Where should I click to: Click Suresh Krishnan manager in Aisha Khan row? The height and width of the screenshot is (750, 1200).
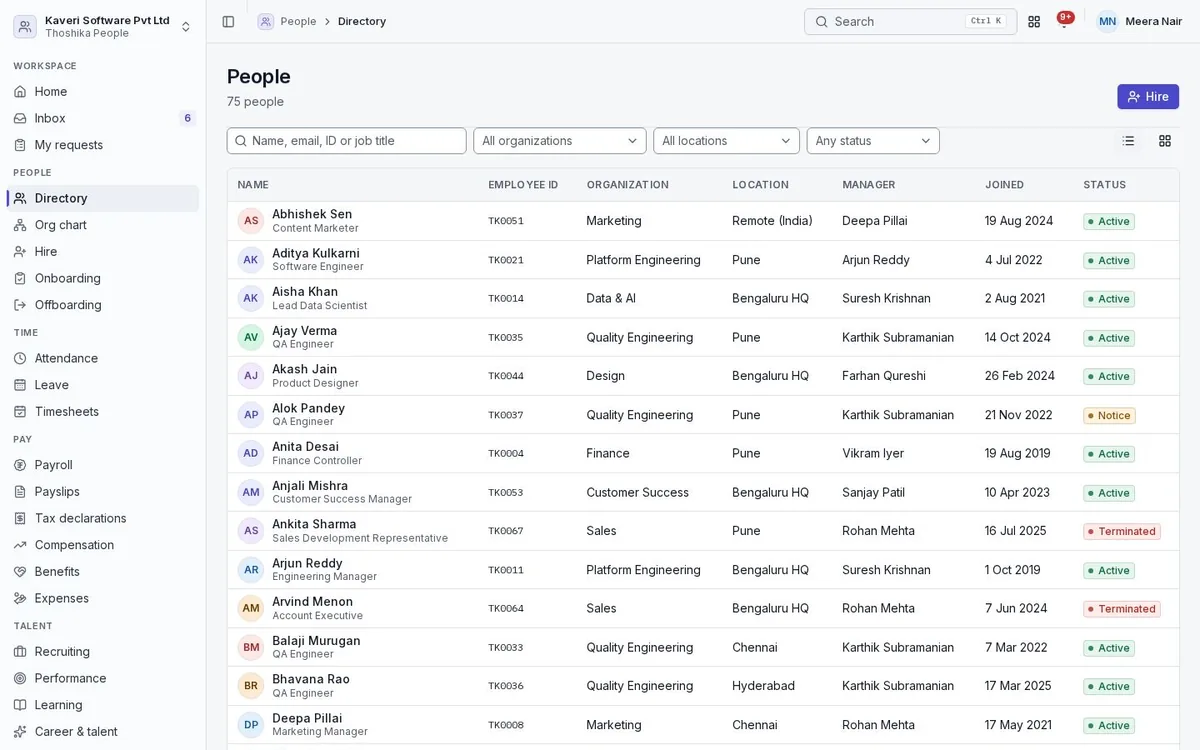coord(886,298)
